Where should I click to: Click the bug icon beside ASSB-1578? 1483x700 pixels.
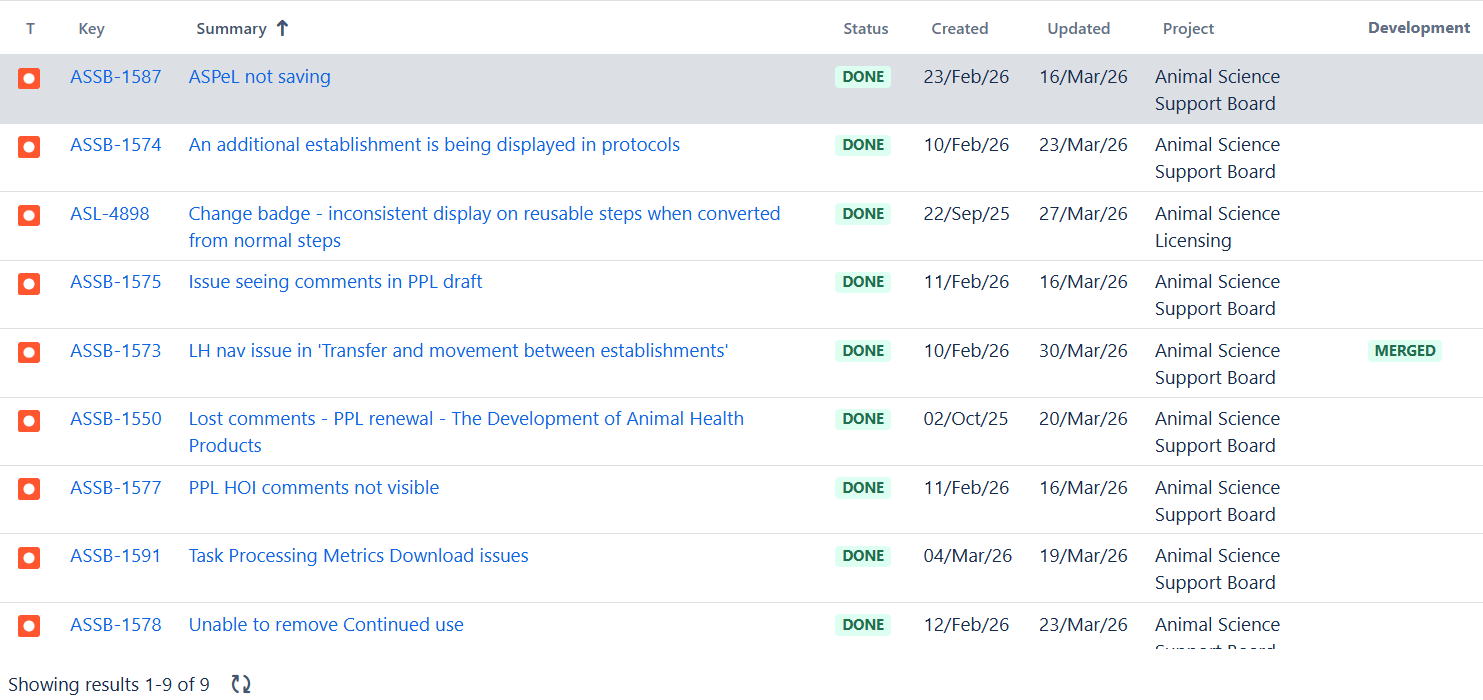tap(29, 625)
